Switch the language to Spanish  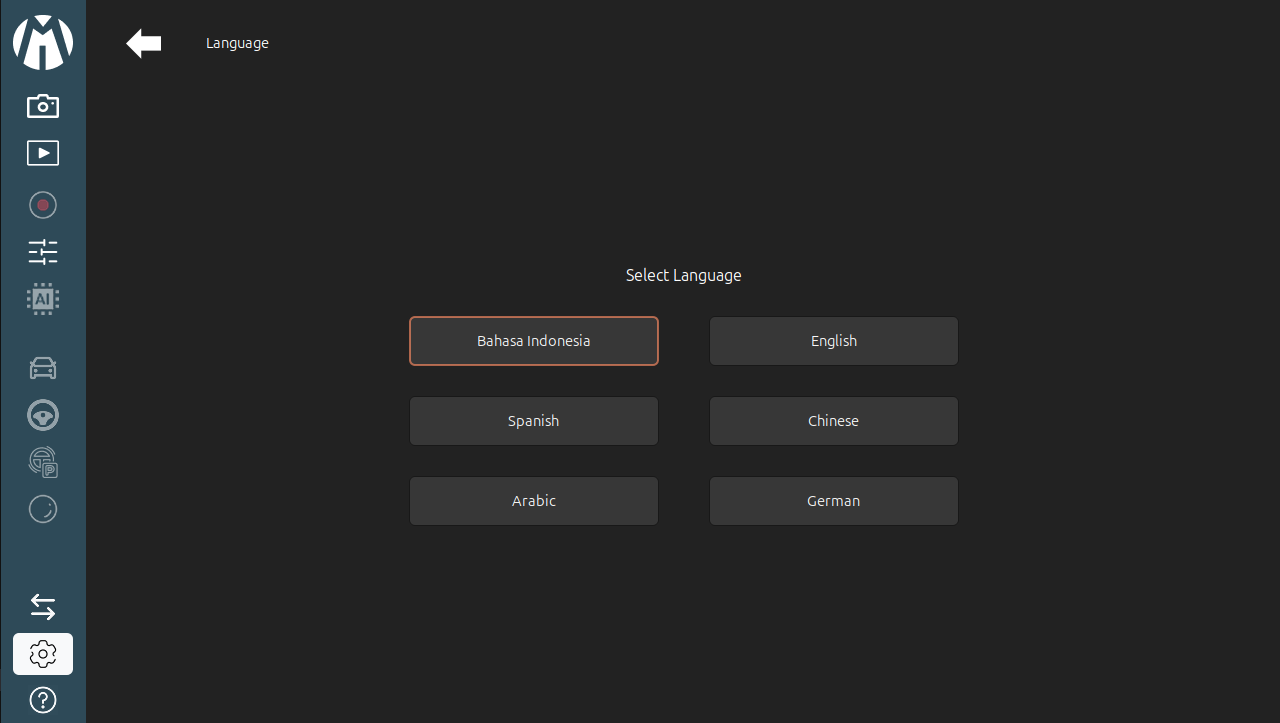pyautogui.click(x=534, y=421)
